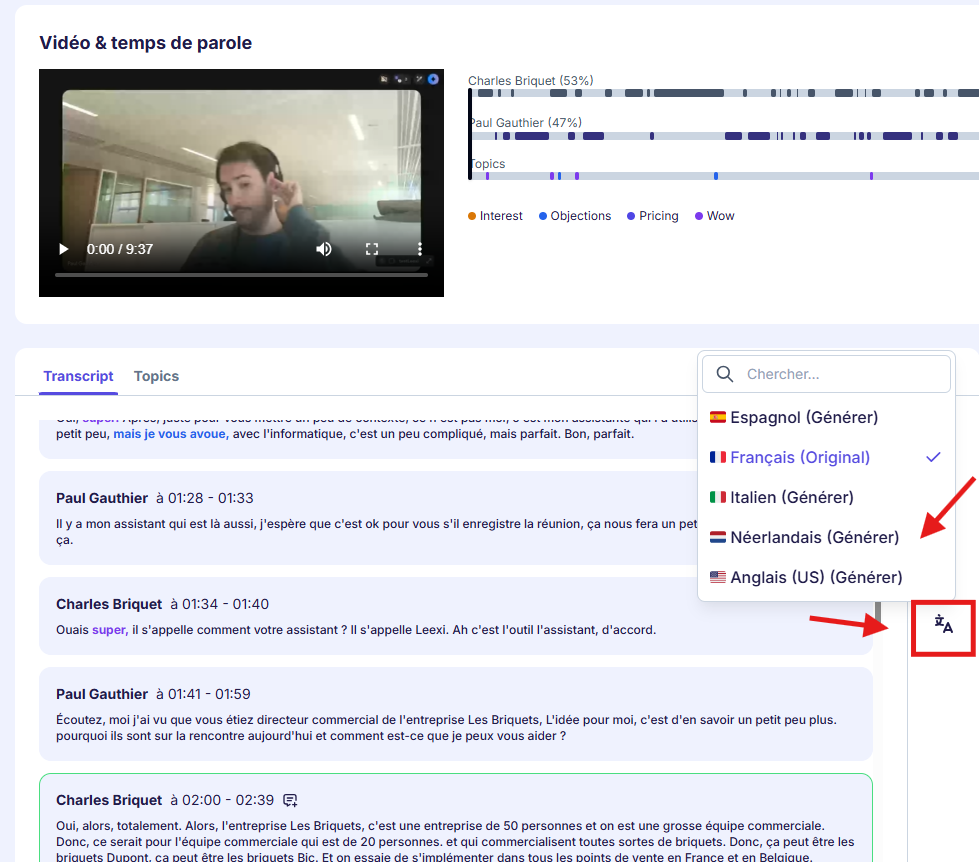979x862 pixels.
Task: Click highlighted word 'super,' in transcript
Action: click(x=110, y=630)
